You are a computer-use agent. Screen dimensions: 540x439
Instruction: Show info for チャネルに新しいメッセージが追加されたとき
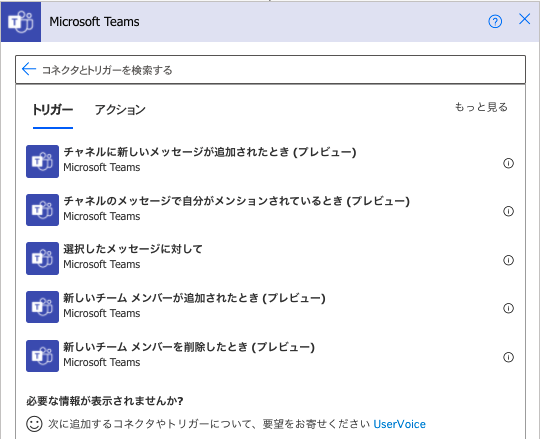tap(508, 163)
